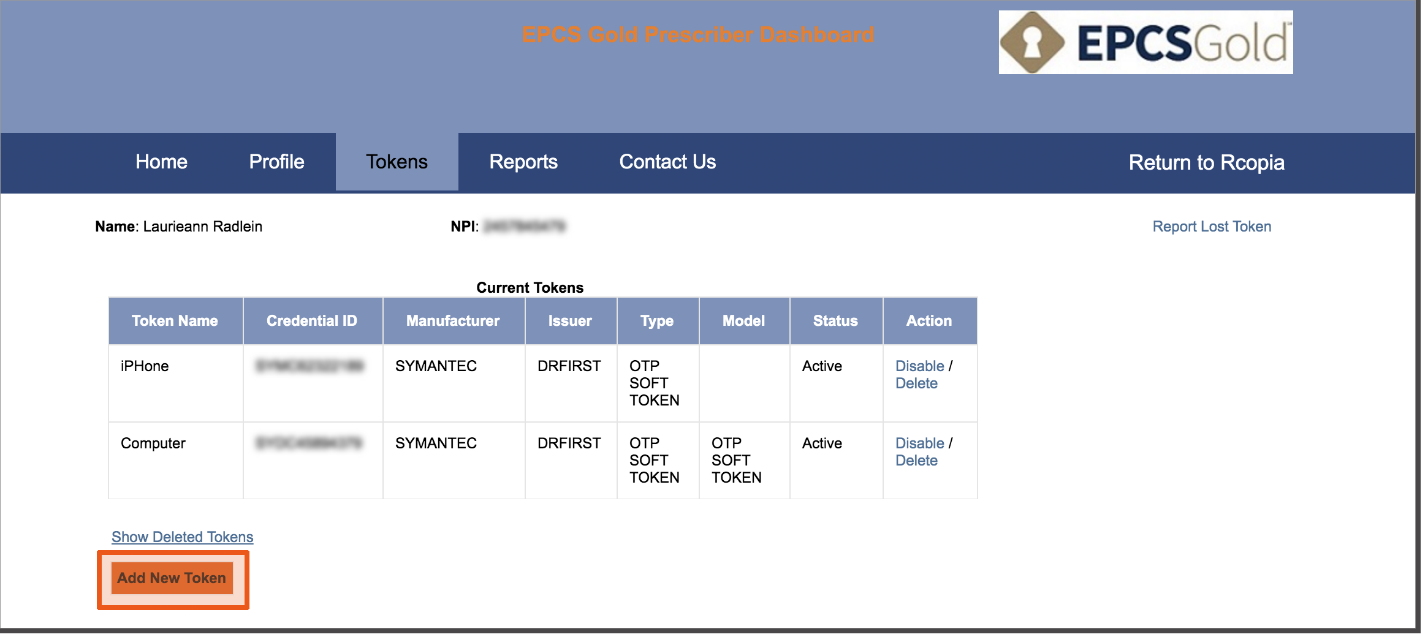Click Return to Rcopia
The height and width of the screenshot is (637, 1428).
(x=1206, y=163)
